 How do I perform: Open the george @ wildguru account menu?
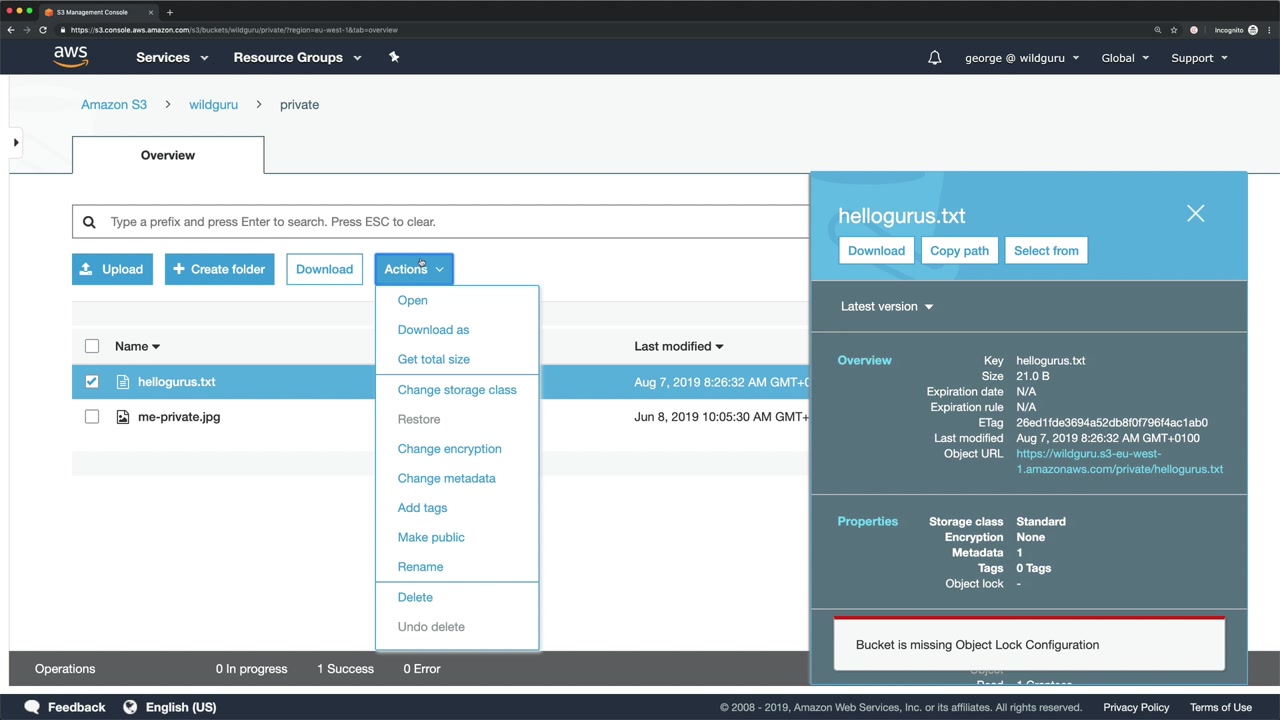click(x=1022, y=58)
